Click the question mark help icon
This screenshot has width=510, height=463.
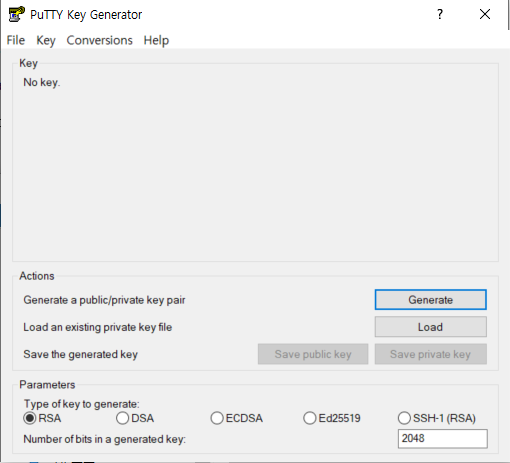click(440, 14)
